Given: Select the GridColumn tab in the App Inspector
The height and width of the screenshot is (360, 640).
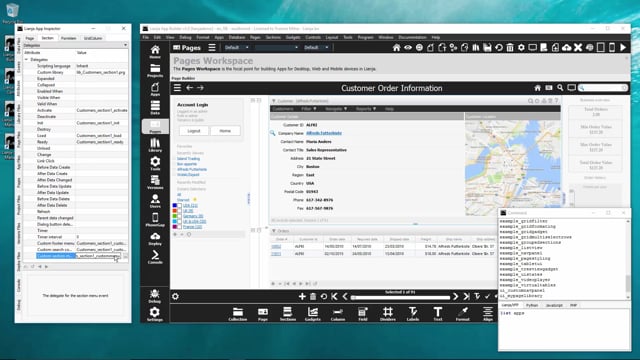Looking at the screenshot, I should (x=93, y=38).
